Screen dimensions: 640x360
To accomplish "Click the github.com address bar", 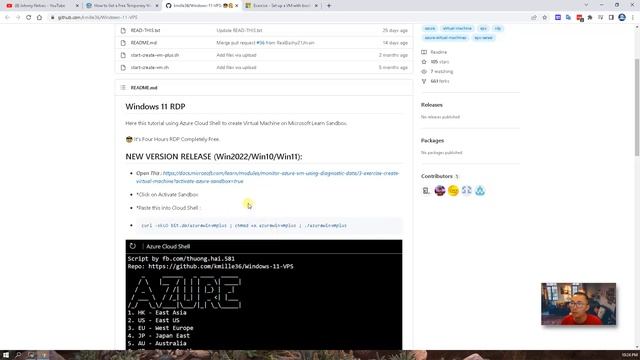I will click(286, 18).
